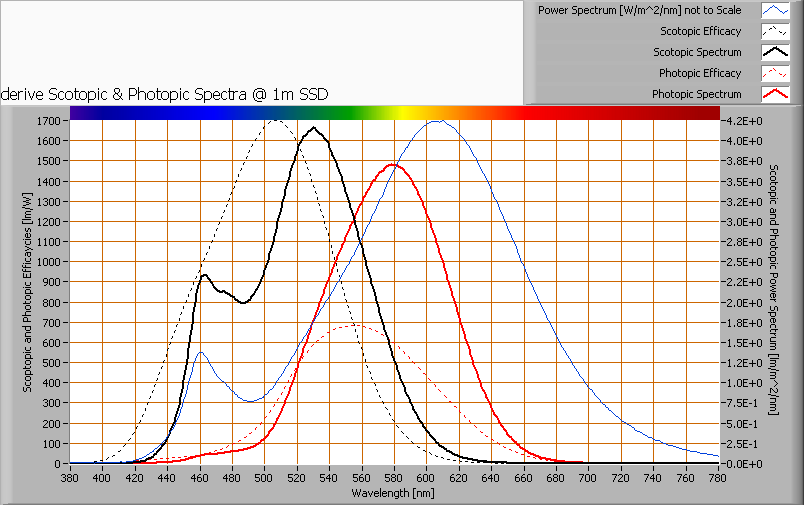Viewport: 804px width, 505px height.
Task: Select the 'Photopic Spectrum' legend label
Action: click(697, 94)
